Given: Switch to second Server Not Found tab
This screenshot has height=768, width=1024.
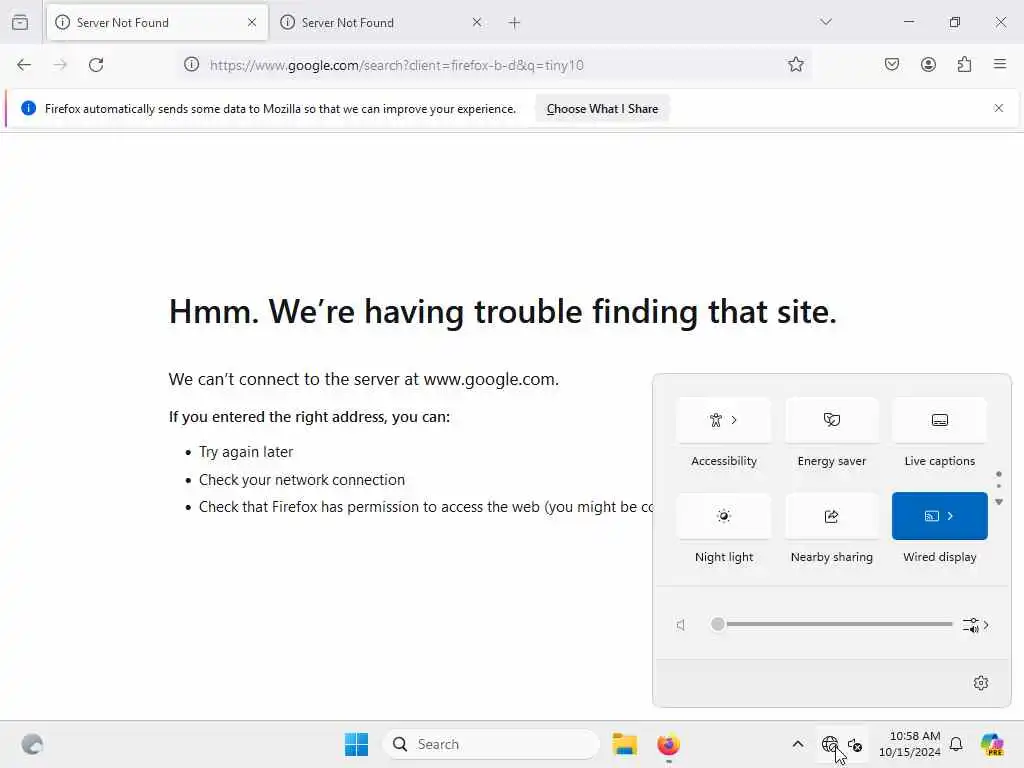Looking at the screenshot, I should [382, 23].
